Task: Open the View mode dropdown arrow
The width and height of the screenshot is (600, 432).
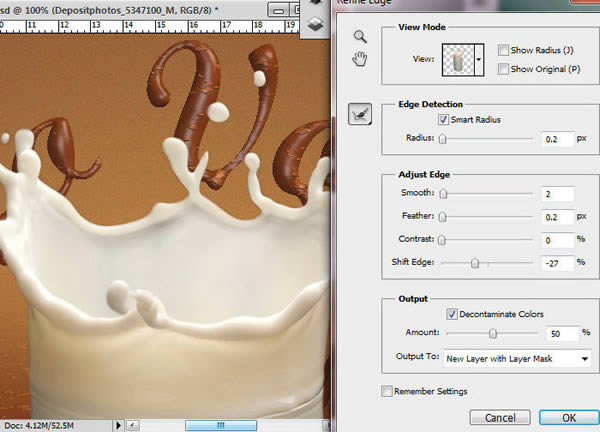Action: 479,60
